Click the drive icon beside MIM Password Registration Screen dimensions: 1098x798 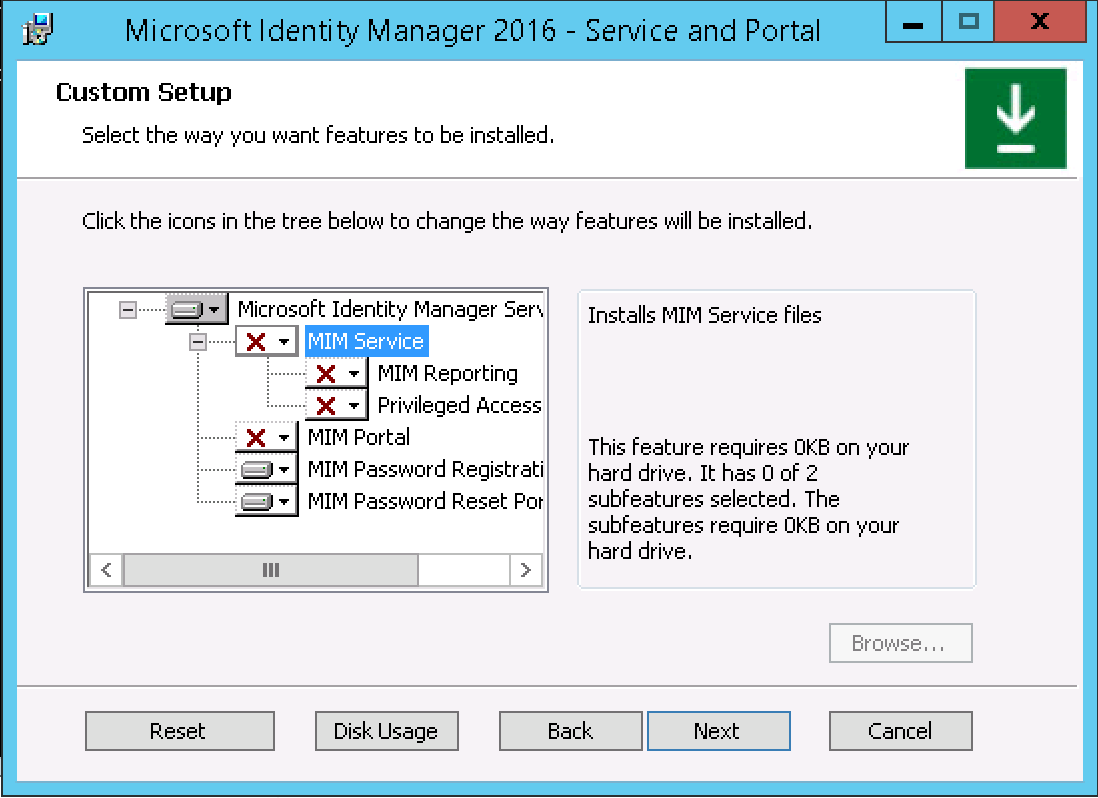pyautogui.click(x=258, y=470)
